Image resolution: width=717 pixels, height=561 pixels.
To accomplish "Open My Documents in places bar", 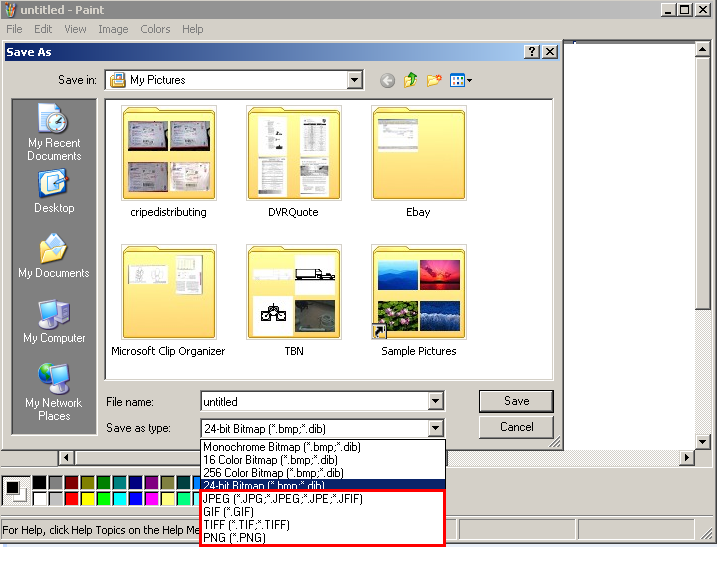I will point(54,256).
